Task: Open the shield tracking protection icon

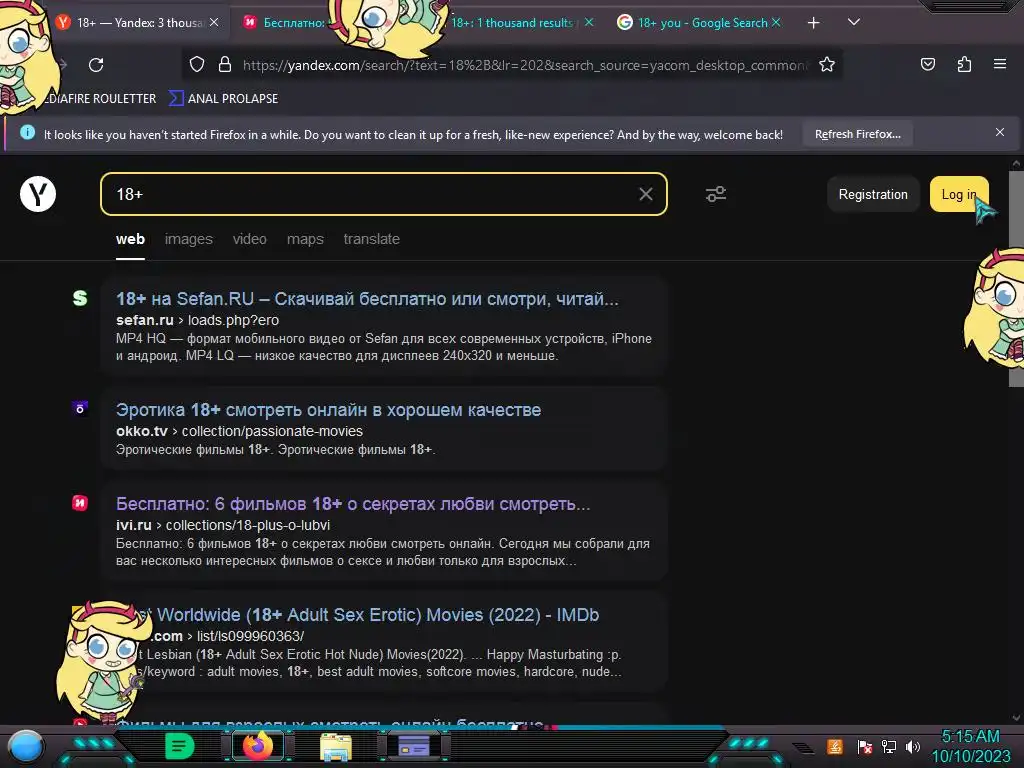Action: (x=197, y=65)
